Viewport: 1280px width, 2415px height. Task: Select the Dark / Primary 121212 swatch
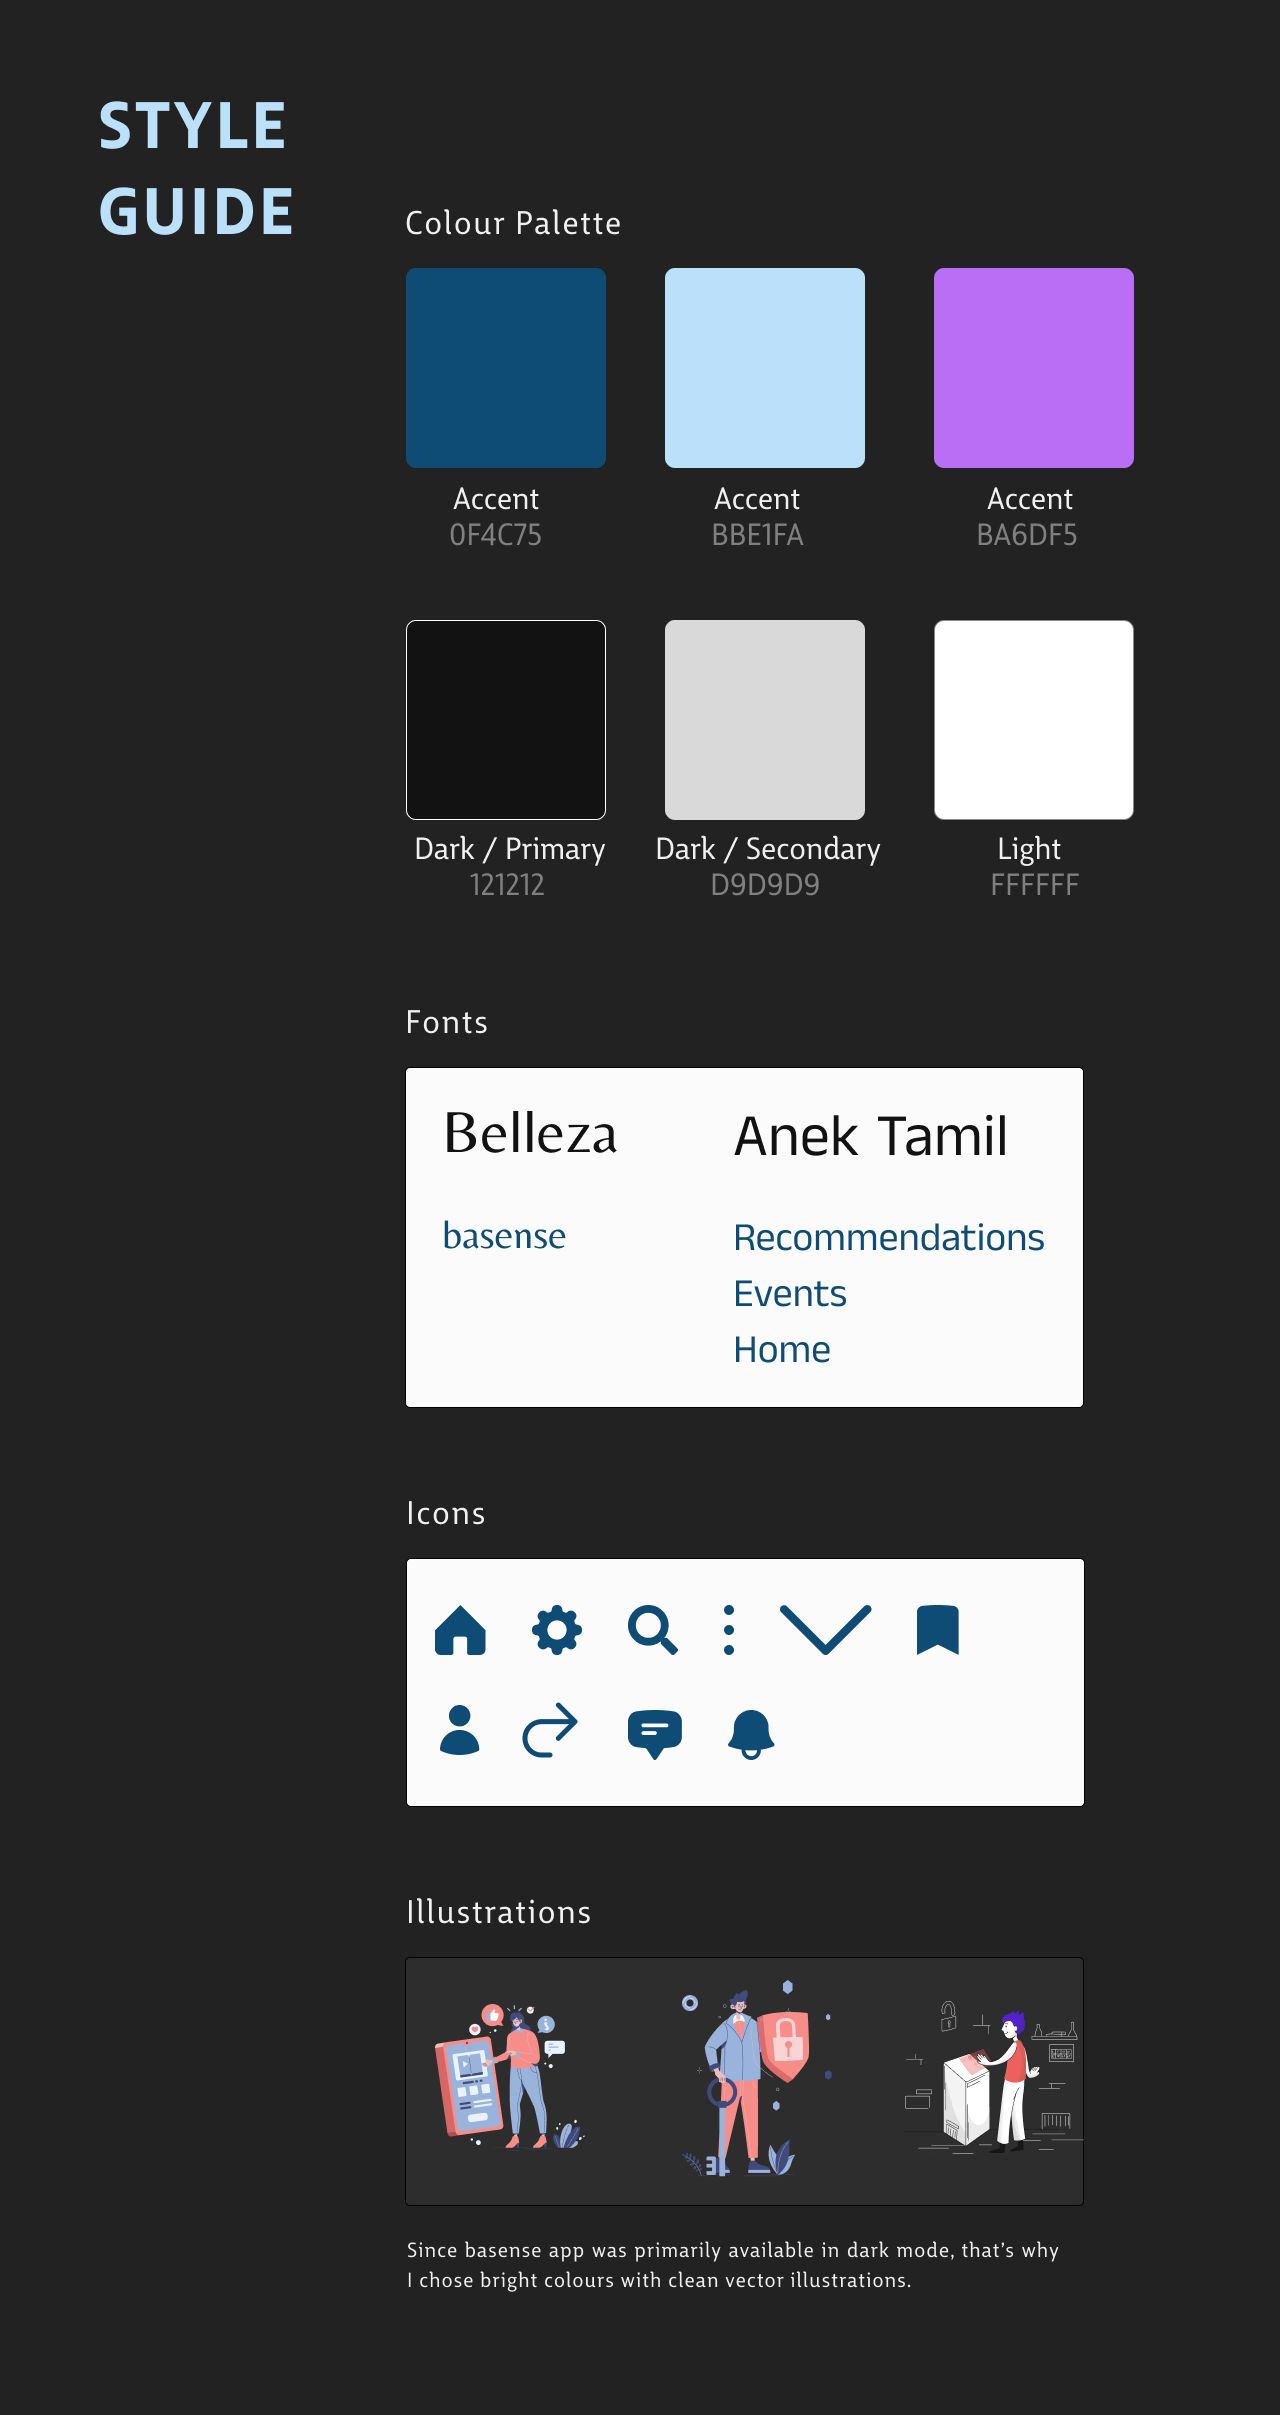pos(506,720)
